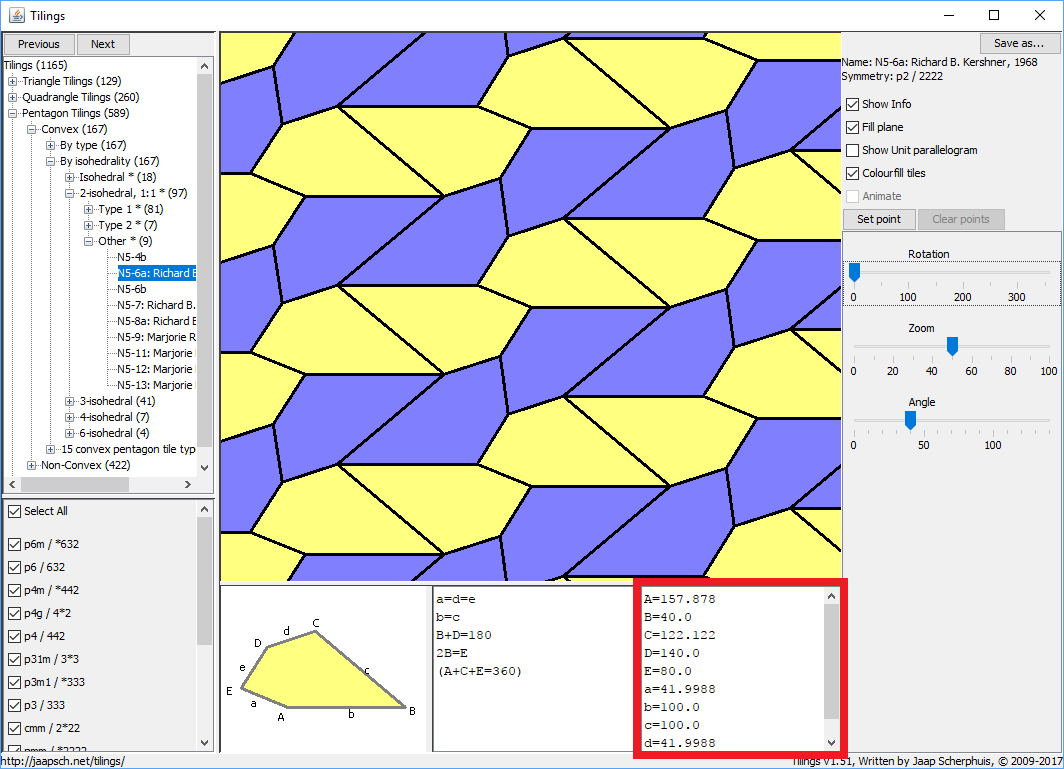Expand the Type 1 * (81) node
This screenshot has height=769, width=1064.
pos(88,209)
